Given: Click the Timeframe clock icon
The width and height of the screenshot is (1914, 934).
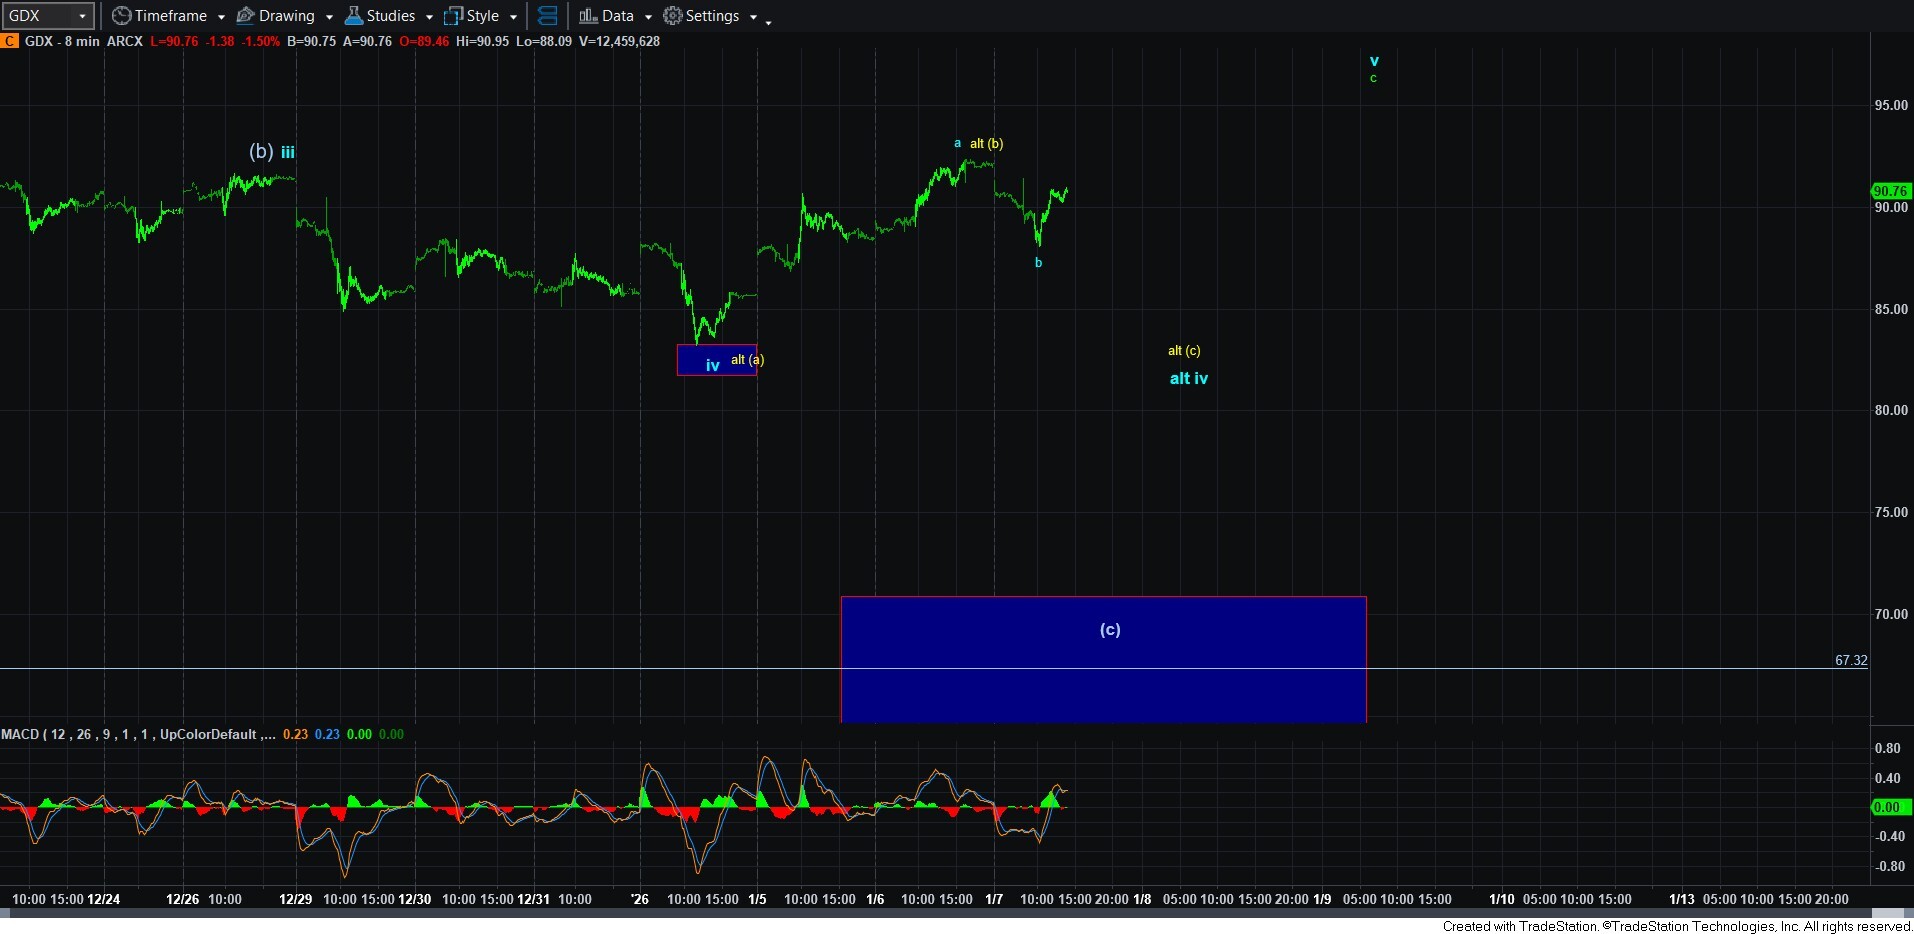Looking at the screenshot, I should (x=121, y=16).
